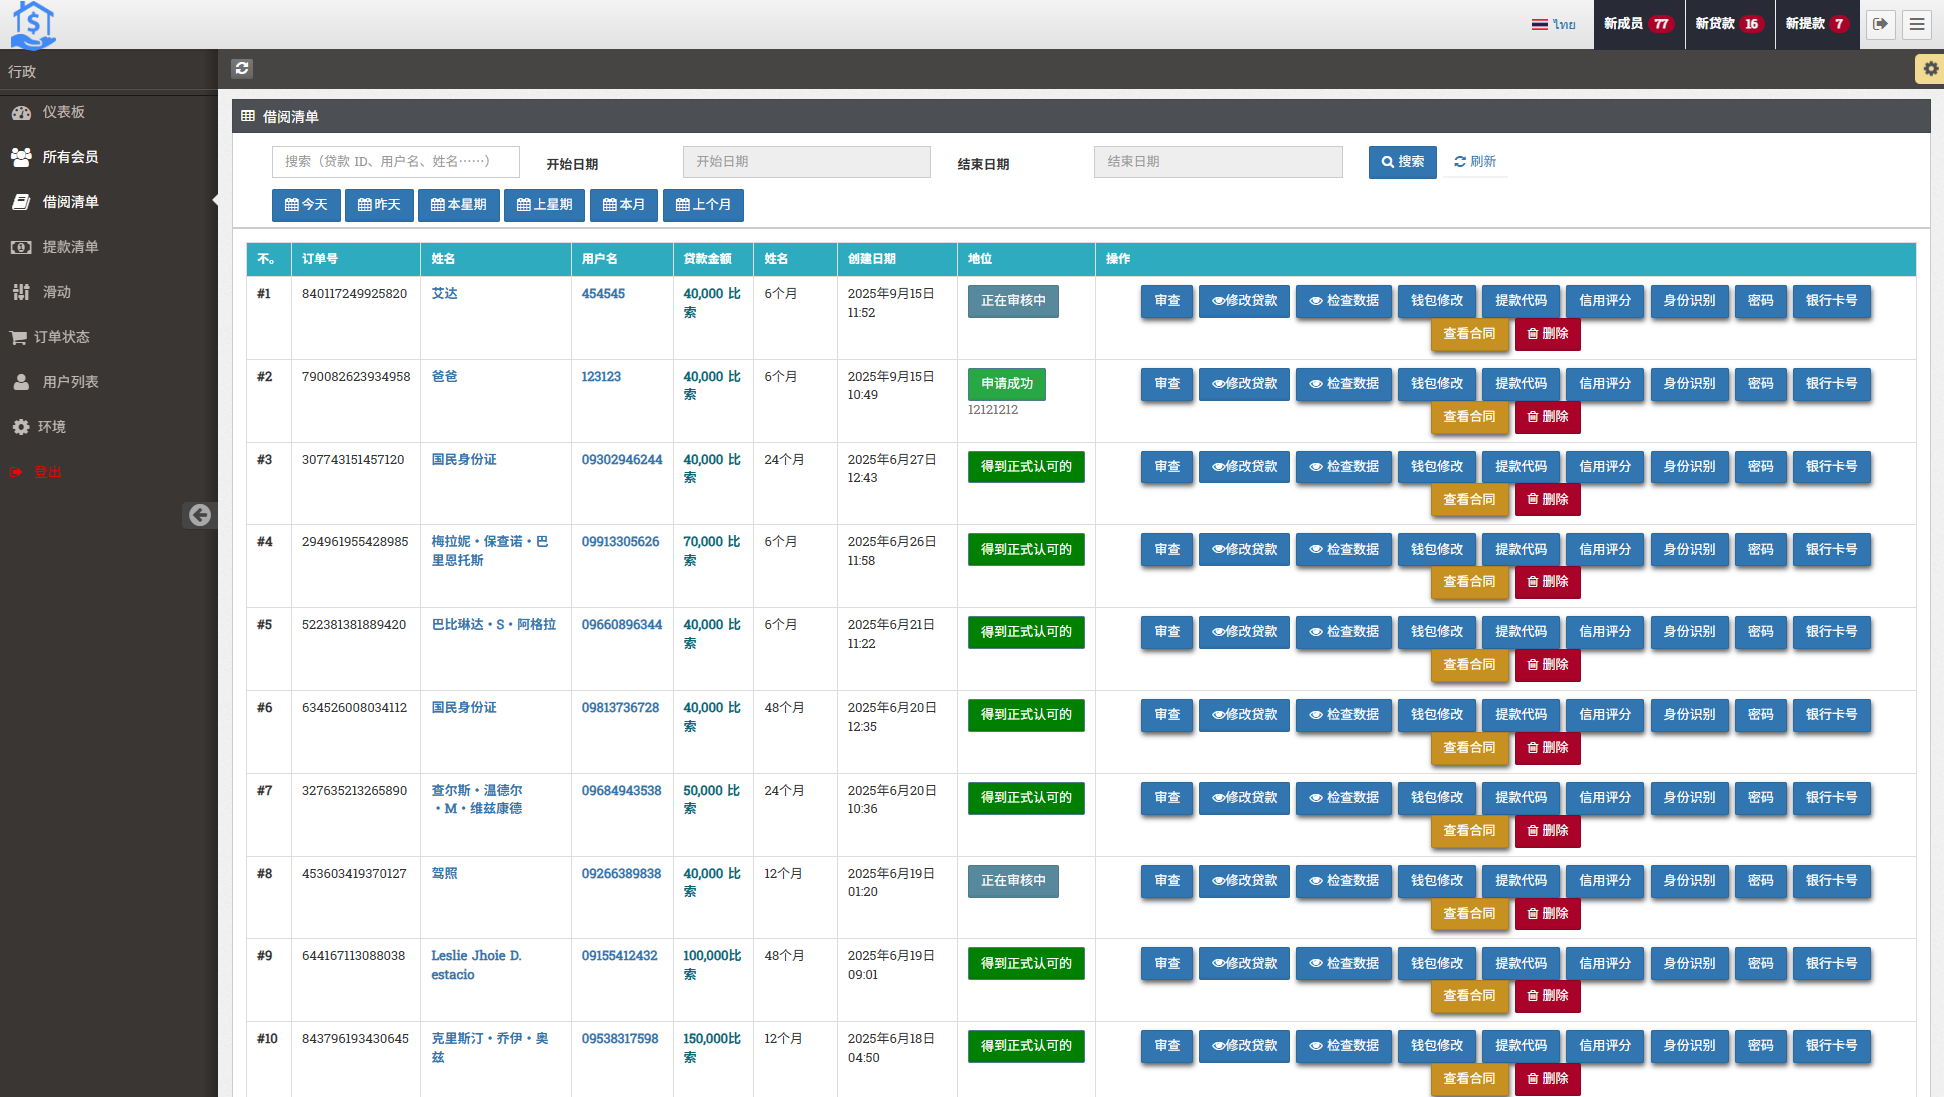Click the dashboard 仪表板 sidebar icon
1944x1097 pixels.
click(21, 113)
